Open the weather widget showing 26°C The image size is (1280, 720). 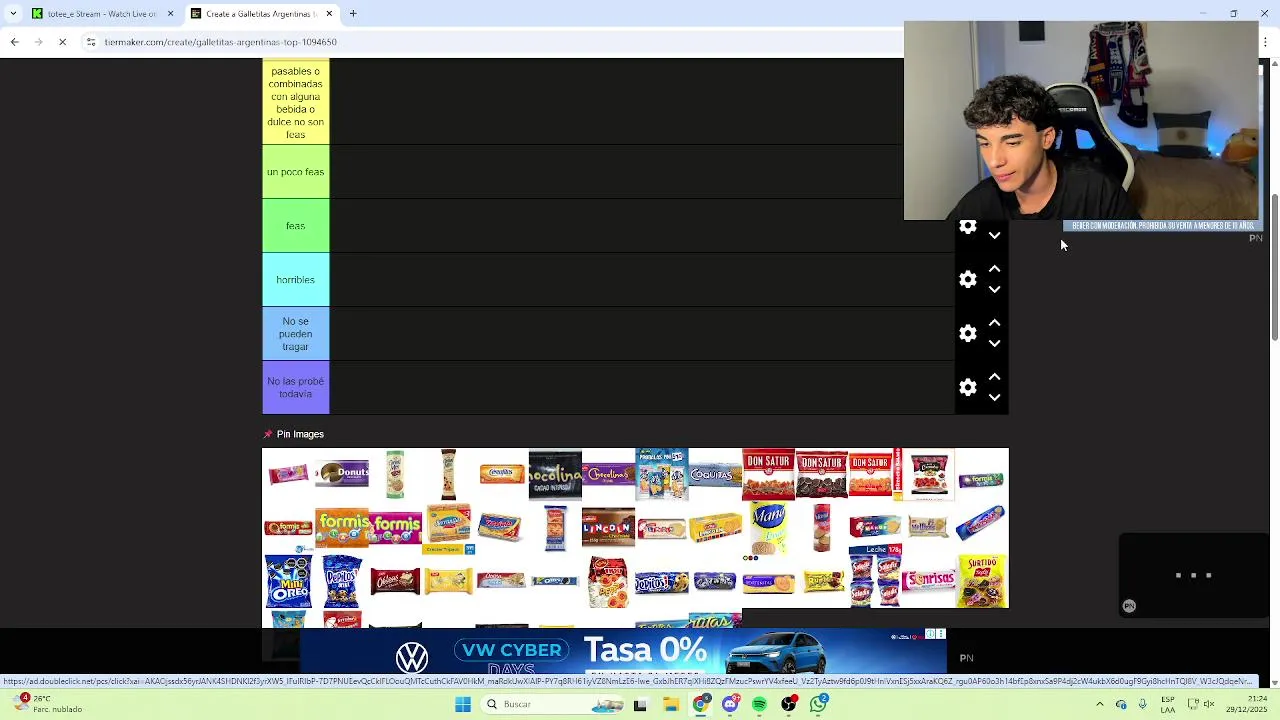[x=50, y=704]
